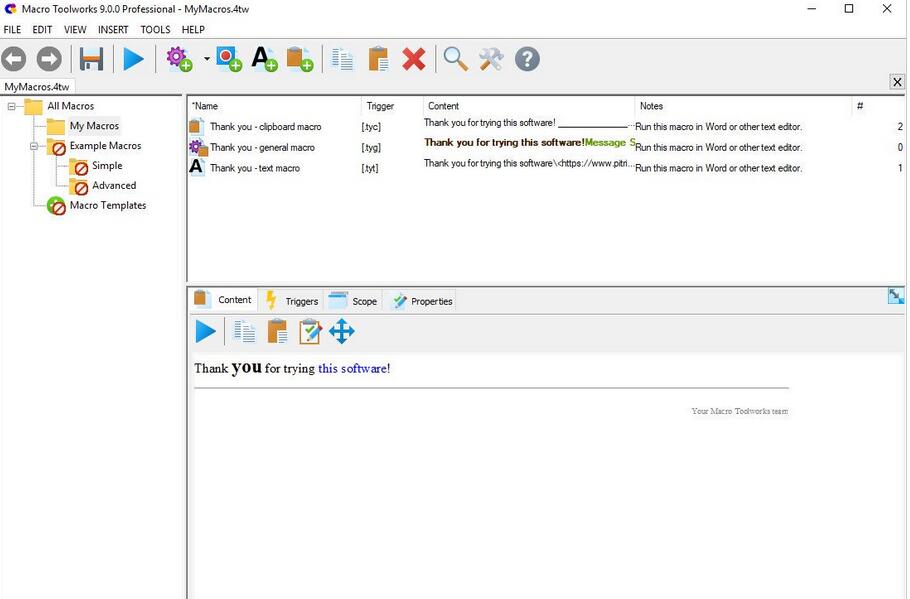Image resolution: width=910 pixels, height=599 pixels.
Task: Run macro with main toolbar play icon
Action: click(x=133, y=59)
